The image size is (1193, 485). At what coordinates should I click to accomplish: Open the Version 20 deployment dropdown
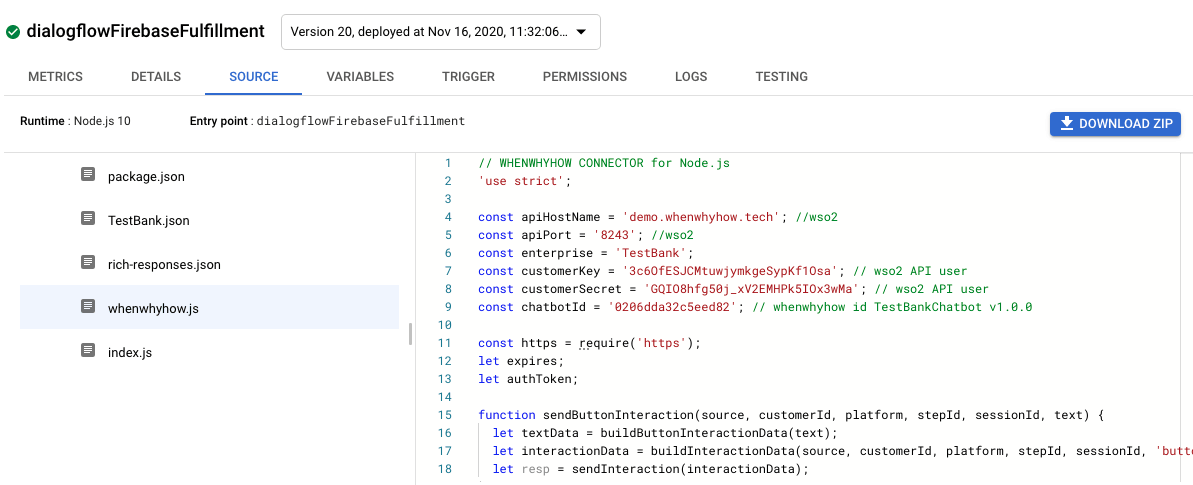pos(430,32)
